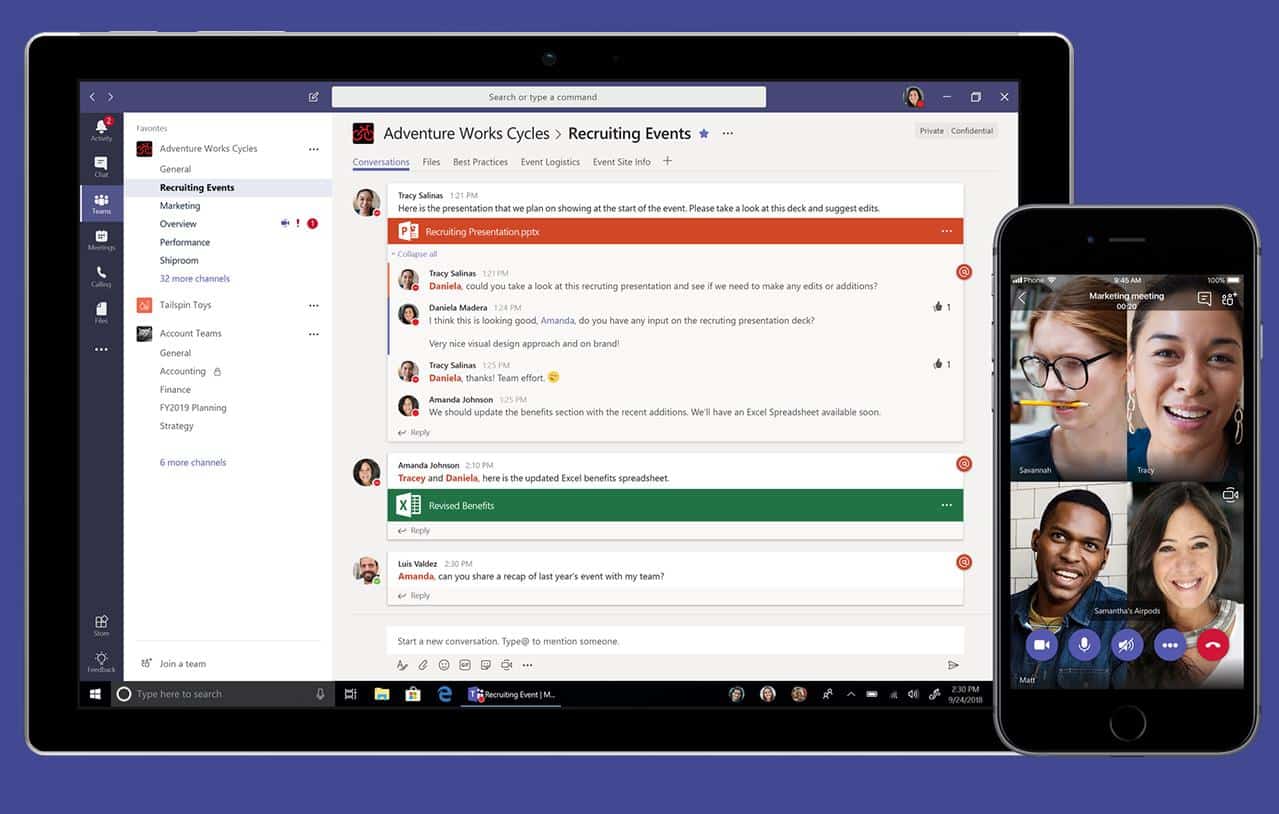Open meeting chat icon on phone

point(1204,299)
